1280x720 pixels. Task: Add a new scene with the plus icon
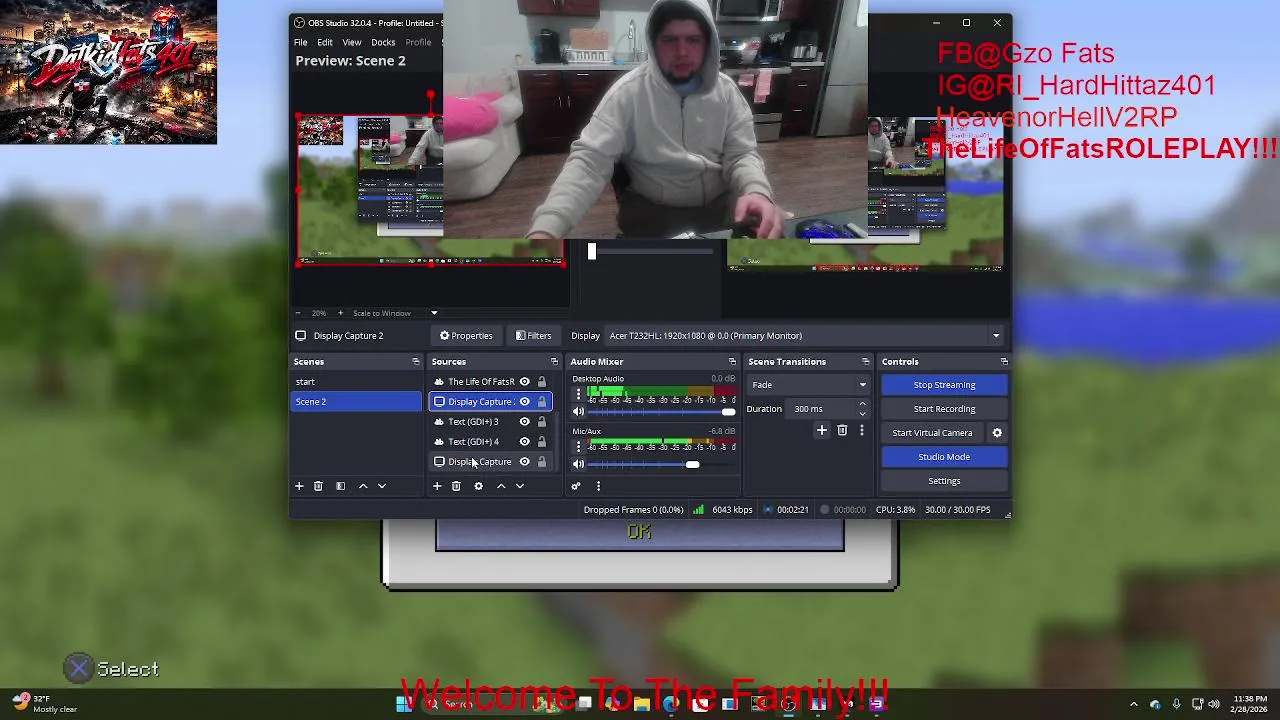coord(298,486)
